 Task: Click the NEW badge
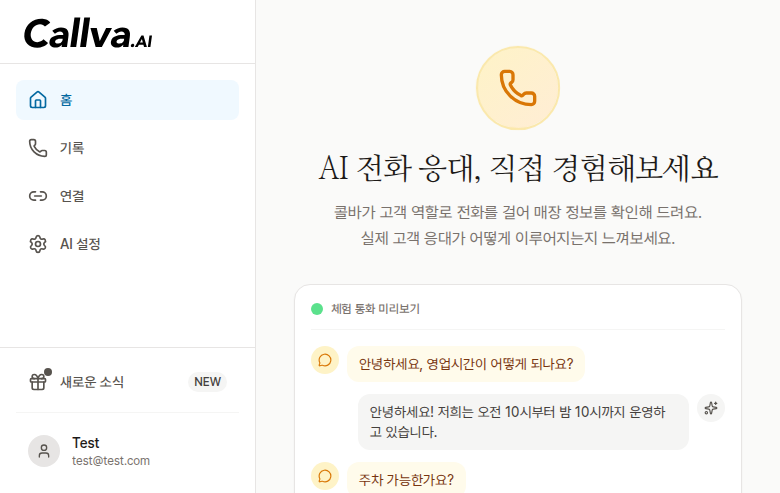pos(207,382)
